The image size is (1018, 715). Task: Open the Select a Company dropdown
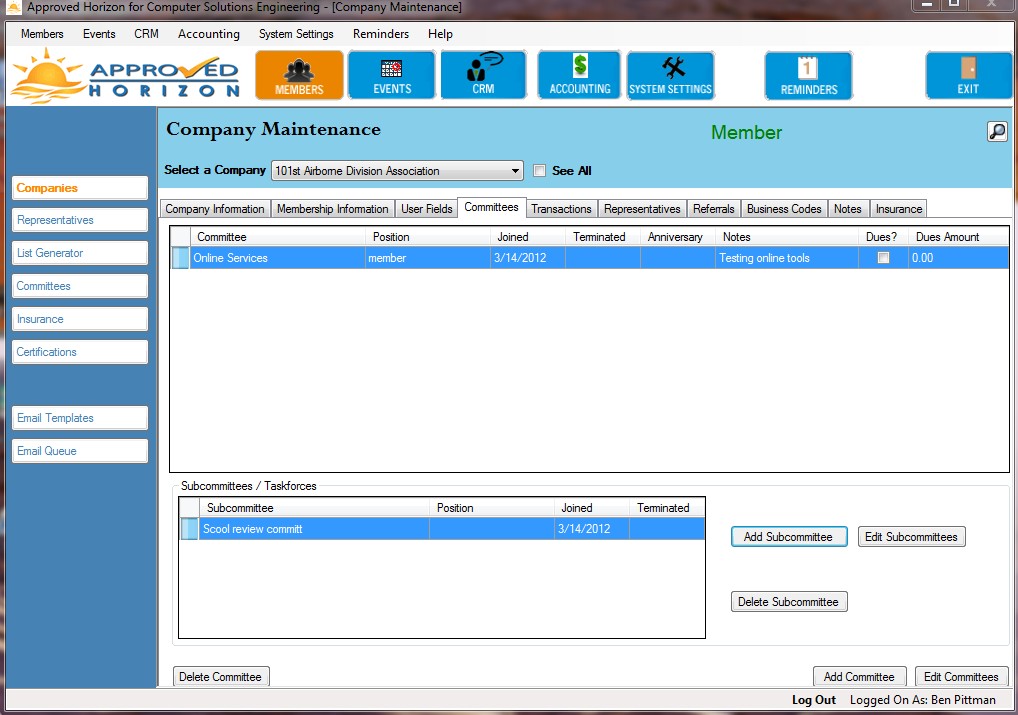point(397,171)
